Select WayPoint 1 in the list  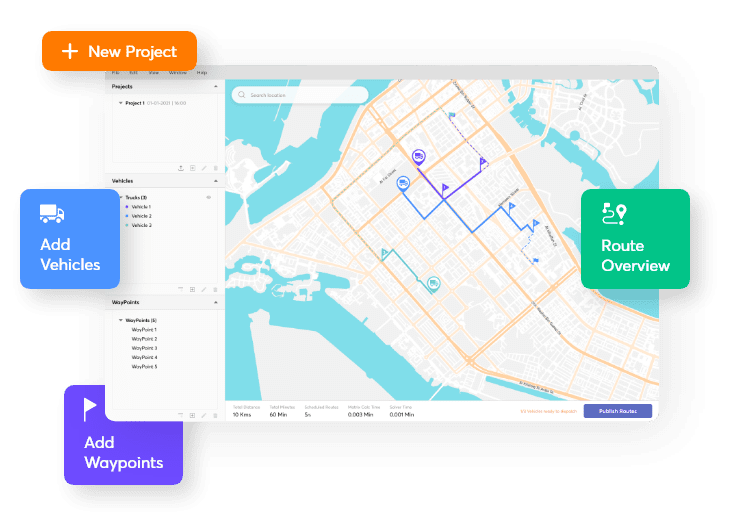[x=144, y=330]
